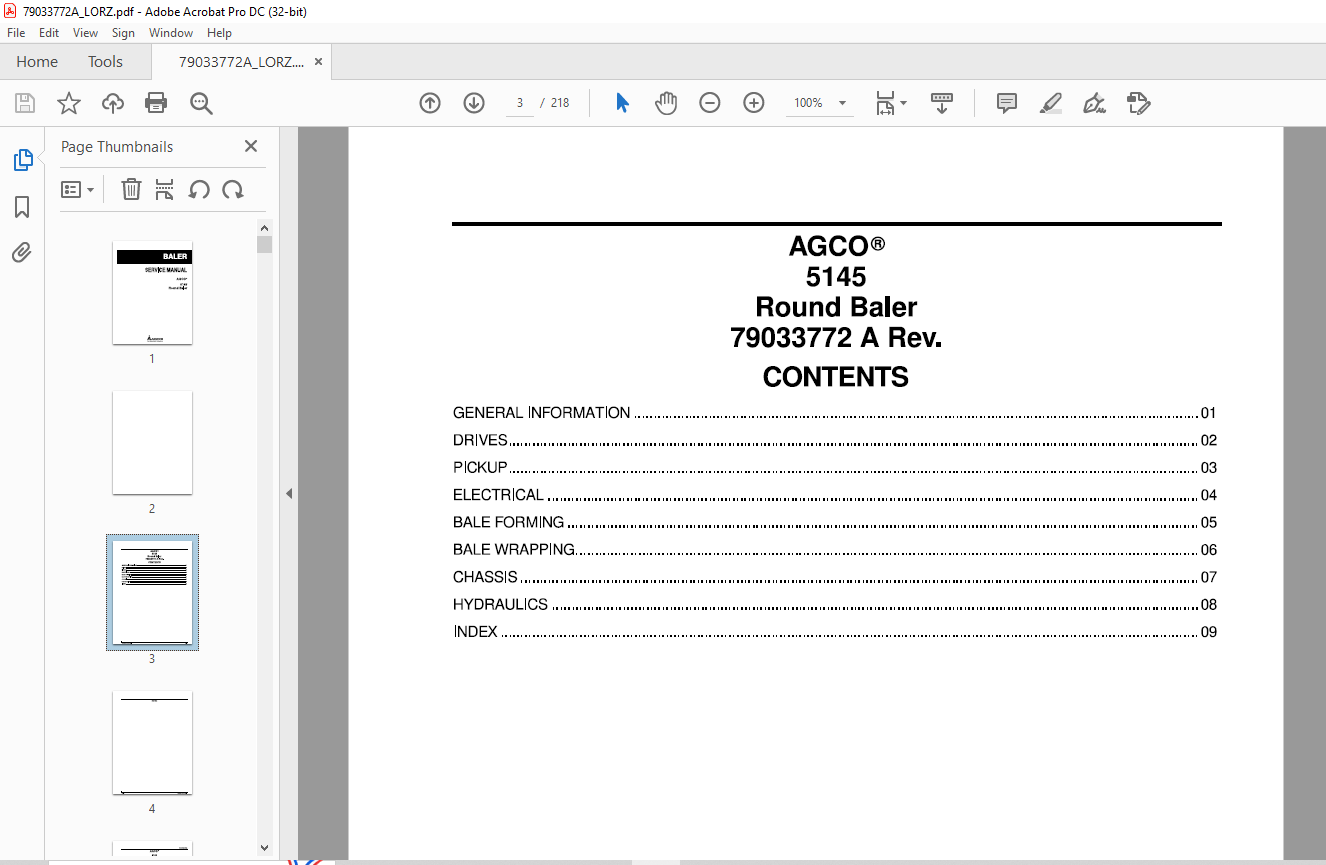Click the stamp/request signature icon
Viewport: 1326px width, 865px height.
point(1139,103)
